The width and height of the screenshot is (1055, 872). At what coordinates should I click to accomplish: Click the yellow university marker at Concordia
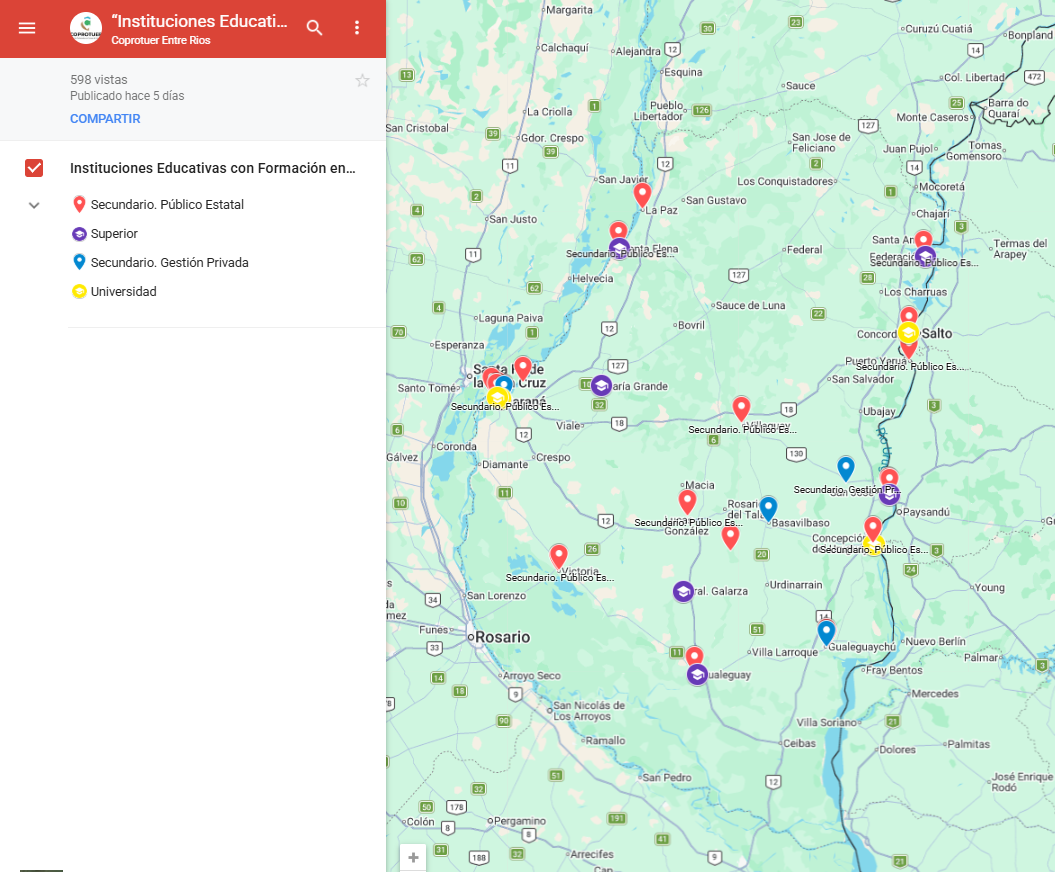point(908,333)
